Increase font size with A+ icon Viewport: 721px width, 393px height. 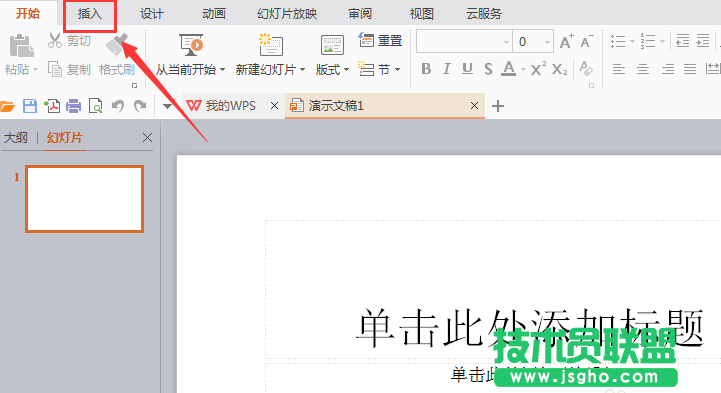(x=566, y=41)
